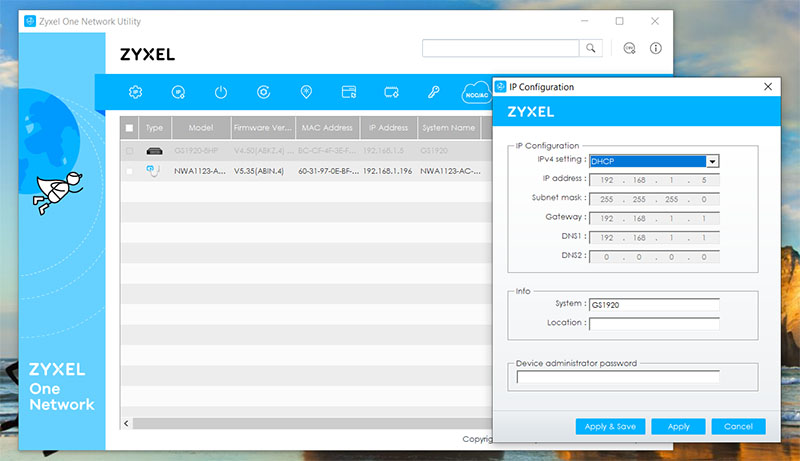Select the NWA1123-A... model cell
This screenshot has width=800, height=461.
199,171
